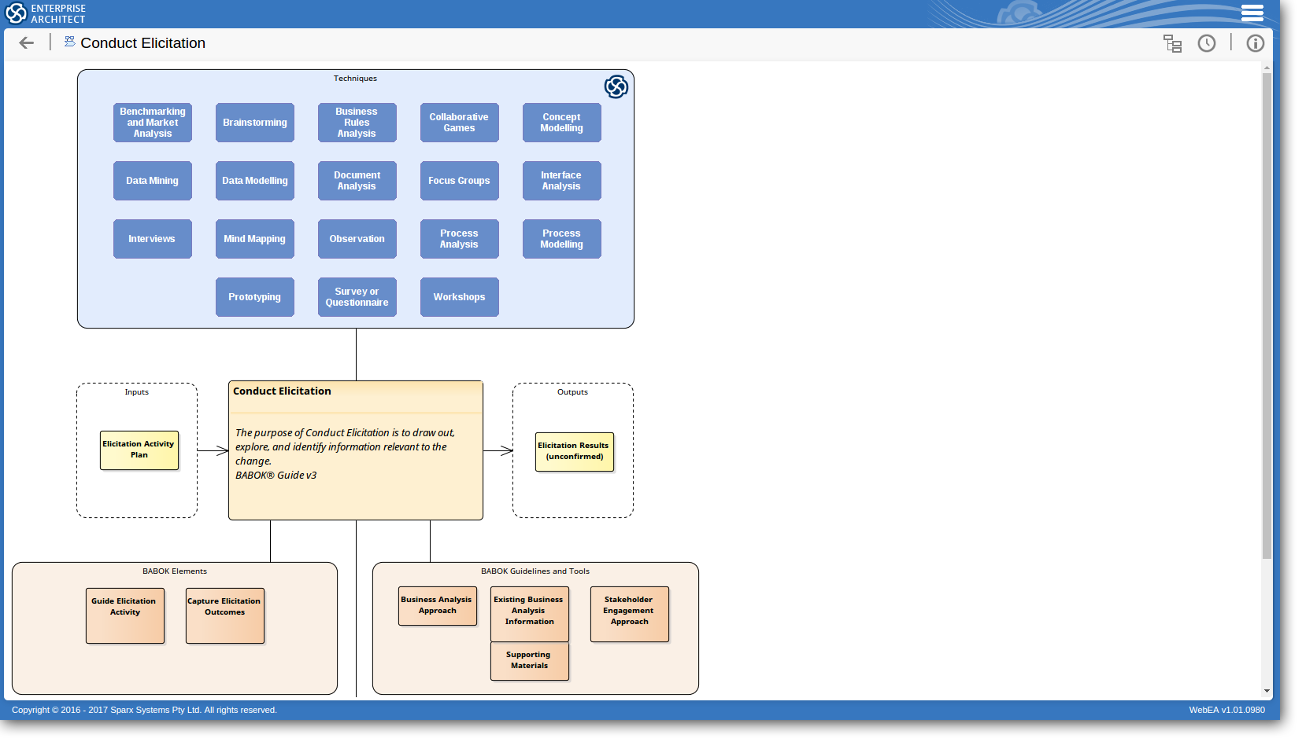The height and width of the screenshot is (750, 1310).
Task: Open the hamburger menu
Action: pos(1252,13)
